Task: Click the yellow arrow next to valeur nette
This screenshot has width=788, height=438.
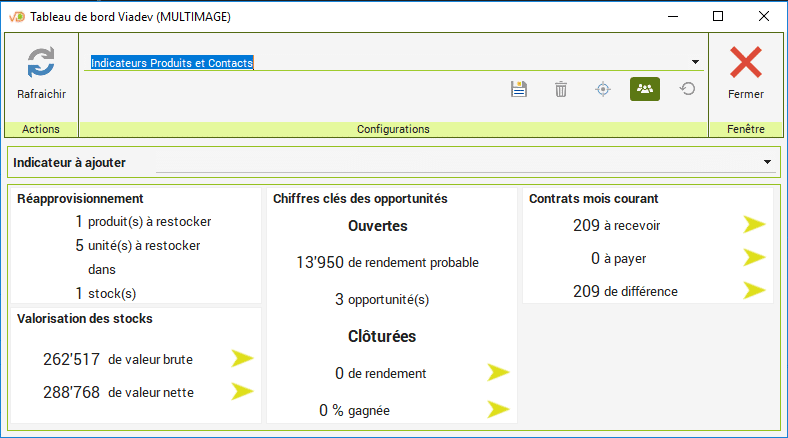Action: click(242, 392)
